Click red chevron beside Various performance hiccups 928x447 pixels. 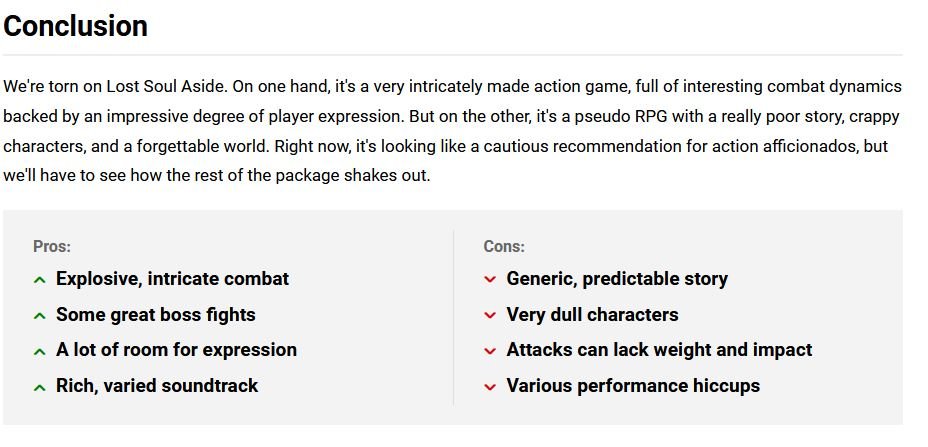click(489, 387)
